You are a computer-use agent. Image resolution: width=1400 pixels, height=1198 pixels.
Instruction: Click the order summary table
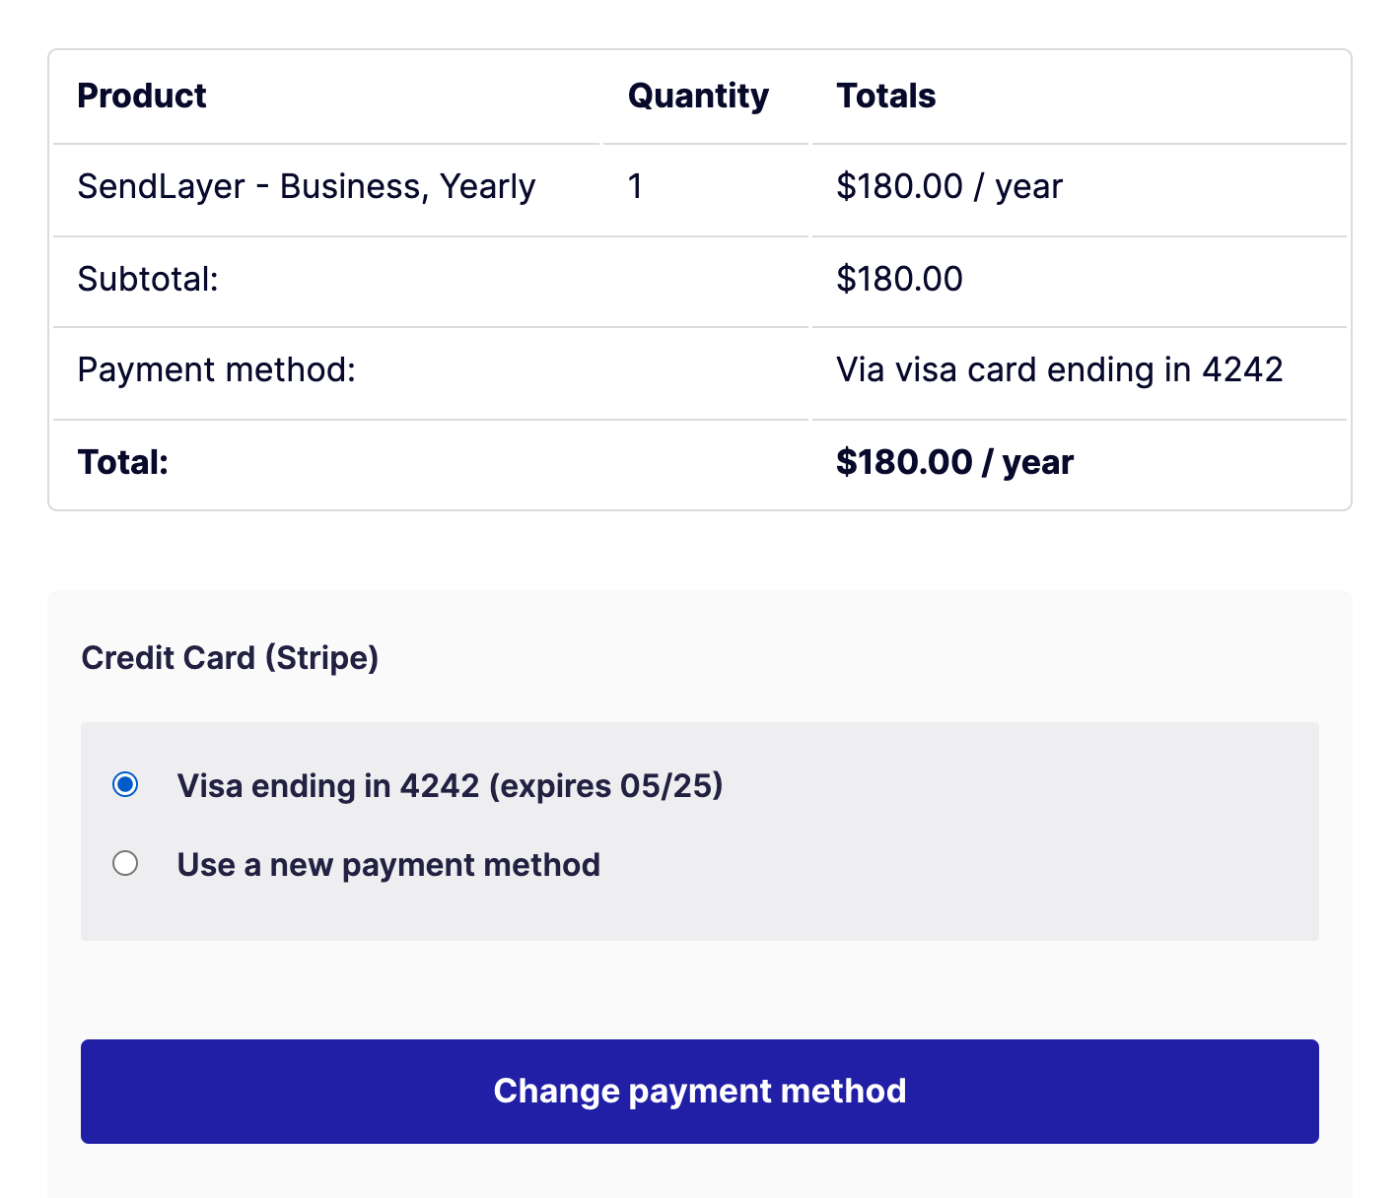(699, 280)
